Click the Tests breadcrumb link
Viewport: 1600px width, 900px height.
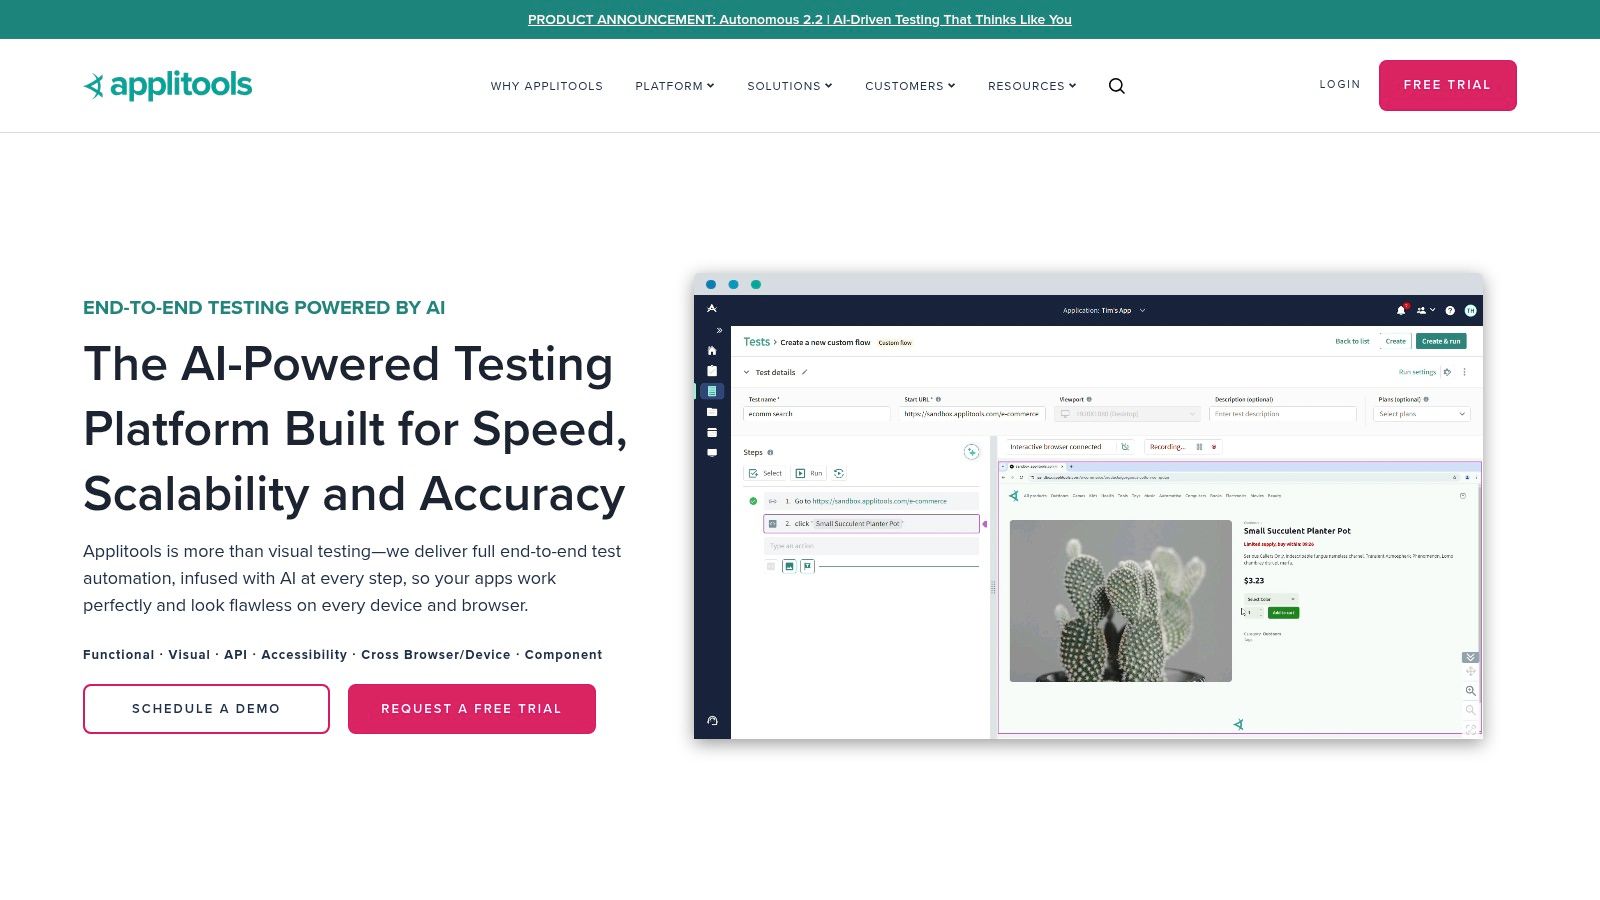(x=757, y=342)
